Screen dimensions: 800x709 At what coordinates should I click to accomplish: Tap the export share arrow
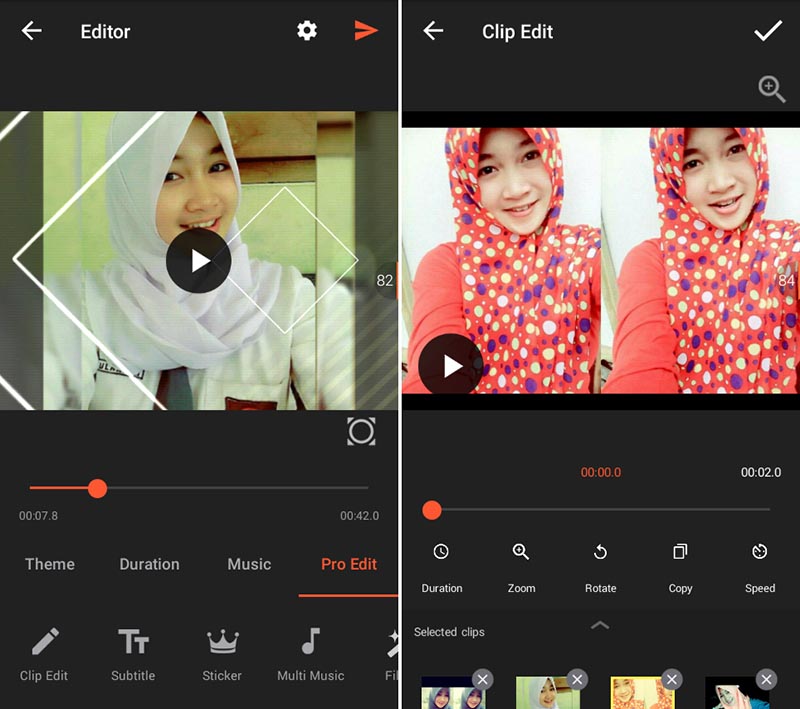click(x=367, y=31)
